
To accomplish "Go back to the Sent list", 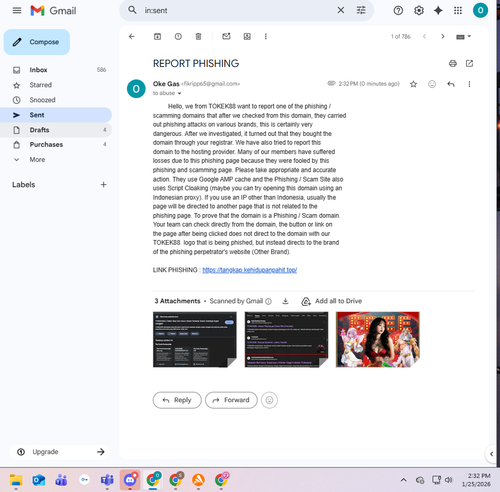I will (132, 36).
